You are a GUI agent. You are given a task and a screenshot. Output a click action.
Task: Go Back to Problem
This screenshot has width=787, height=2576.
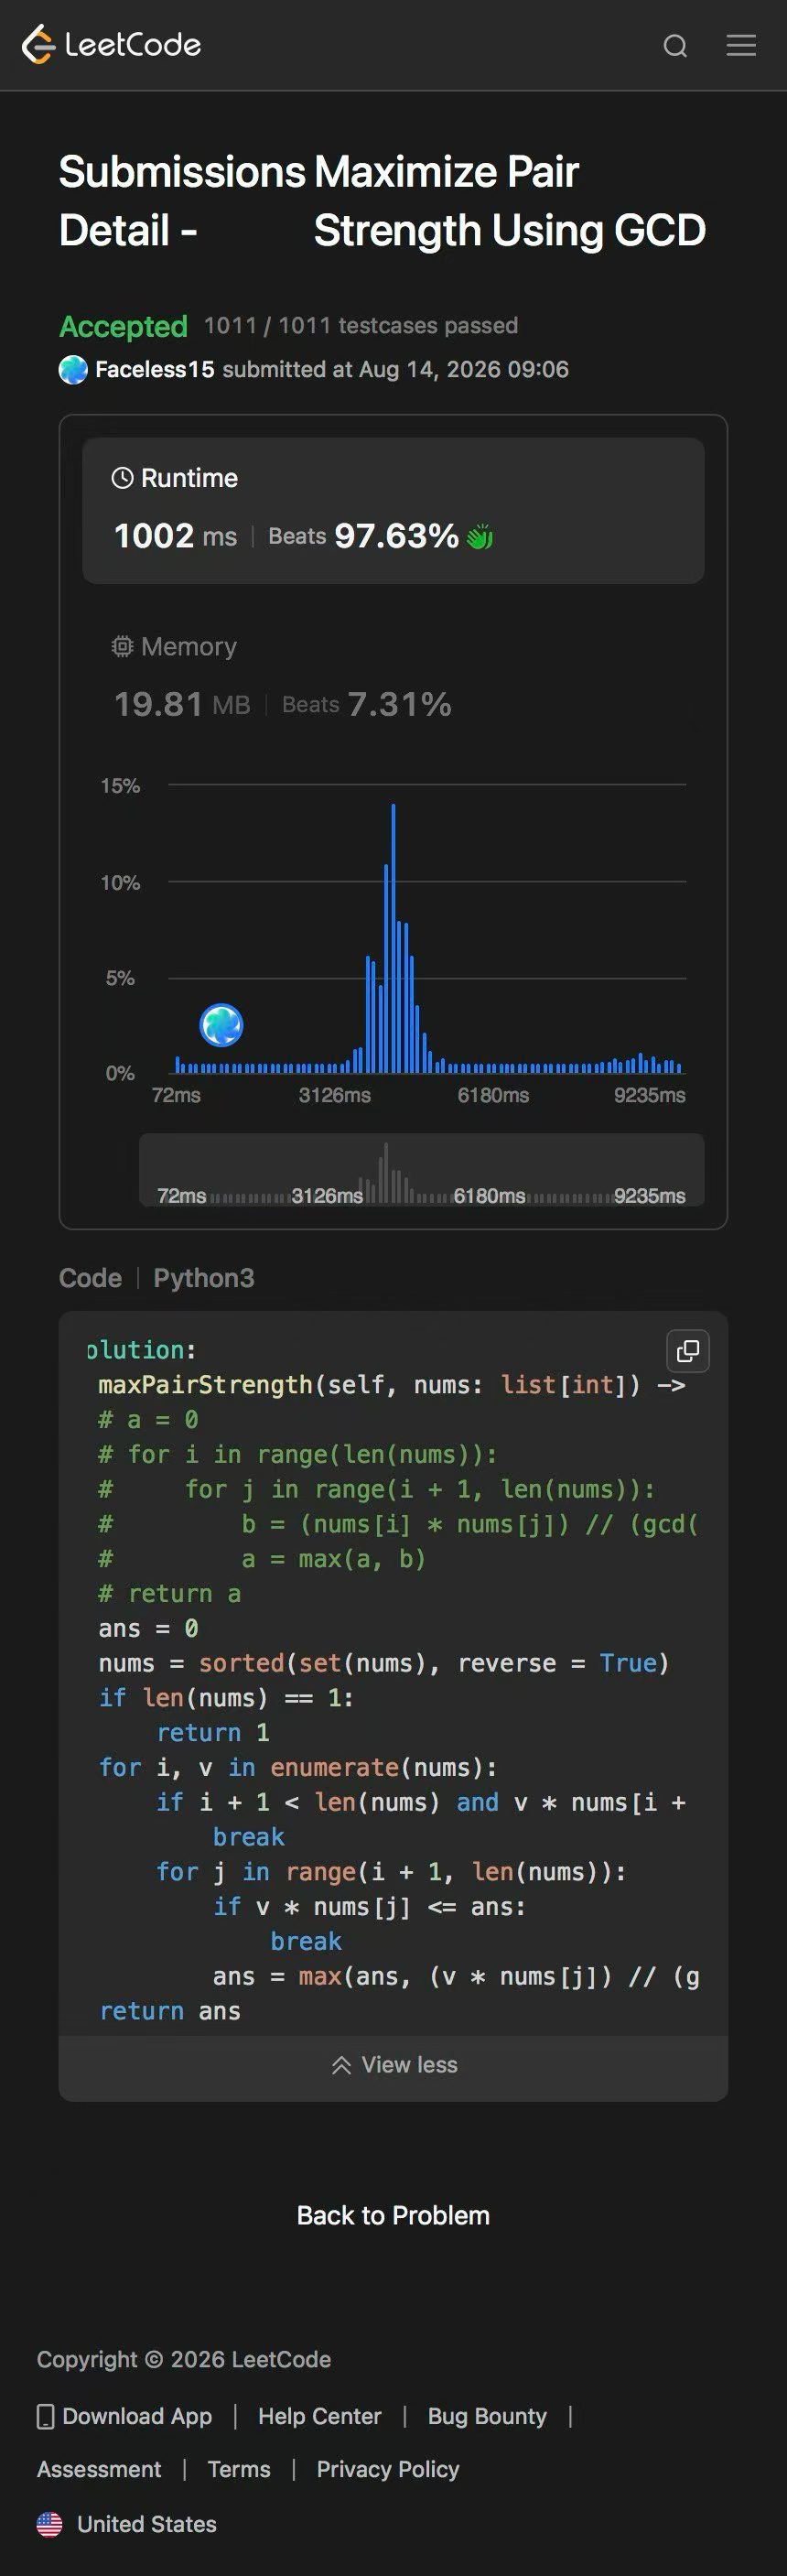coord(393,2216)
